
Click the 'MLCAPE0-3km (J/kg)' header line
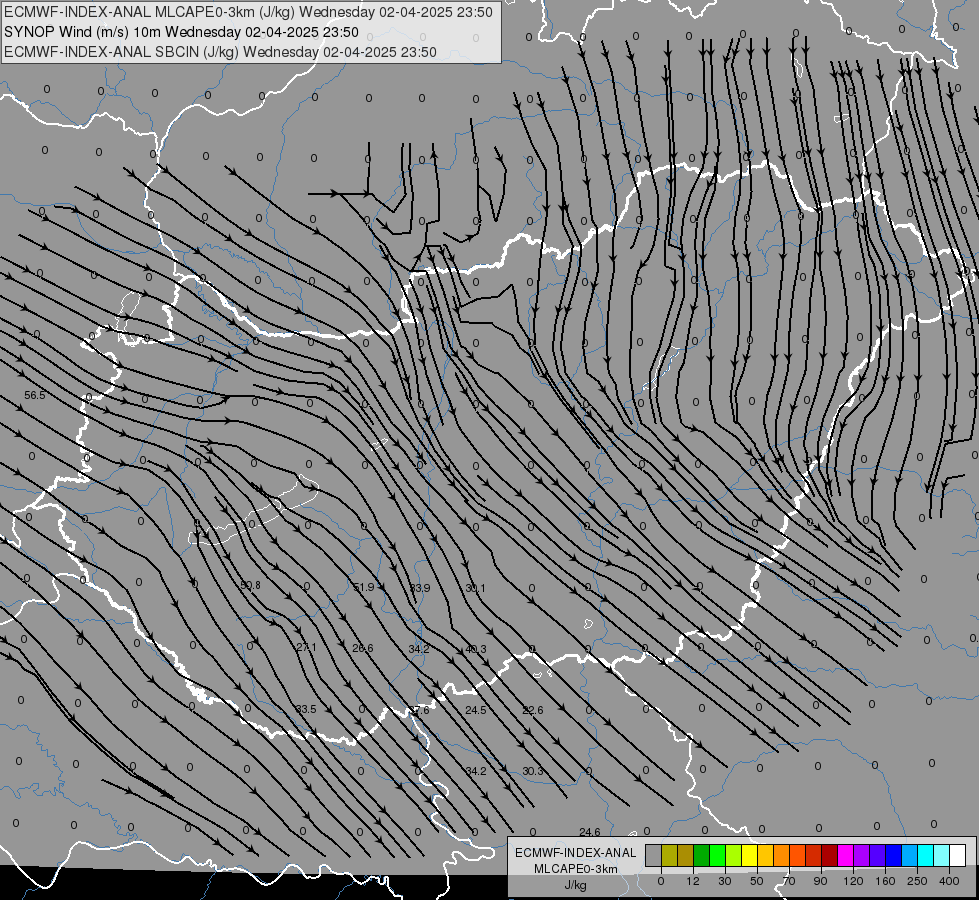(248, 12)
